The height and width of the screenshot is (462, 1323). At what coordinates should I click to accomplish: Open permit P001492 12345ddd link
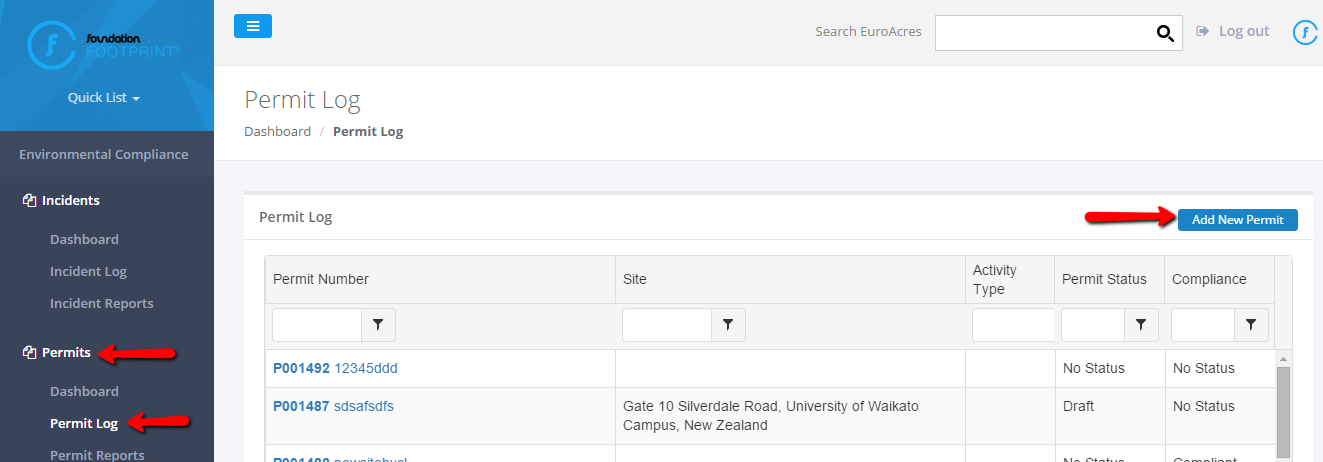[335, 368]
